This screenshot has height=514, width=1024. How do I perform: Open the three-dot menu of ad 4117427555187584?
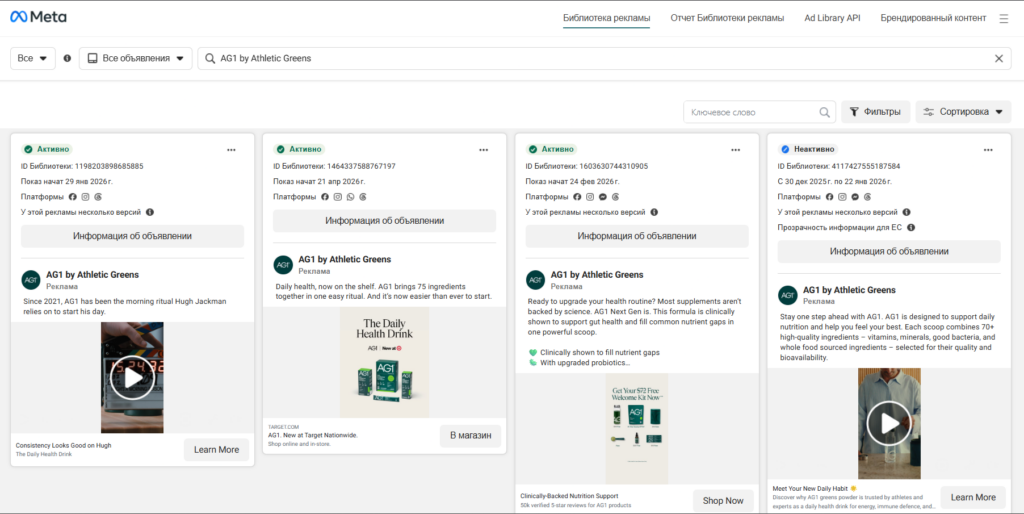coord(988,150)
